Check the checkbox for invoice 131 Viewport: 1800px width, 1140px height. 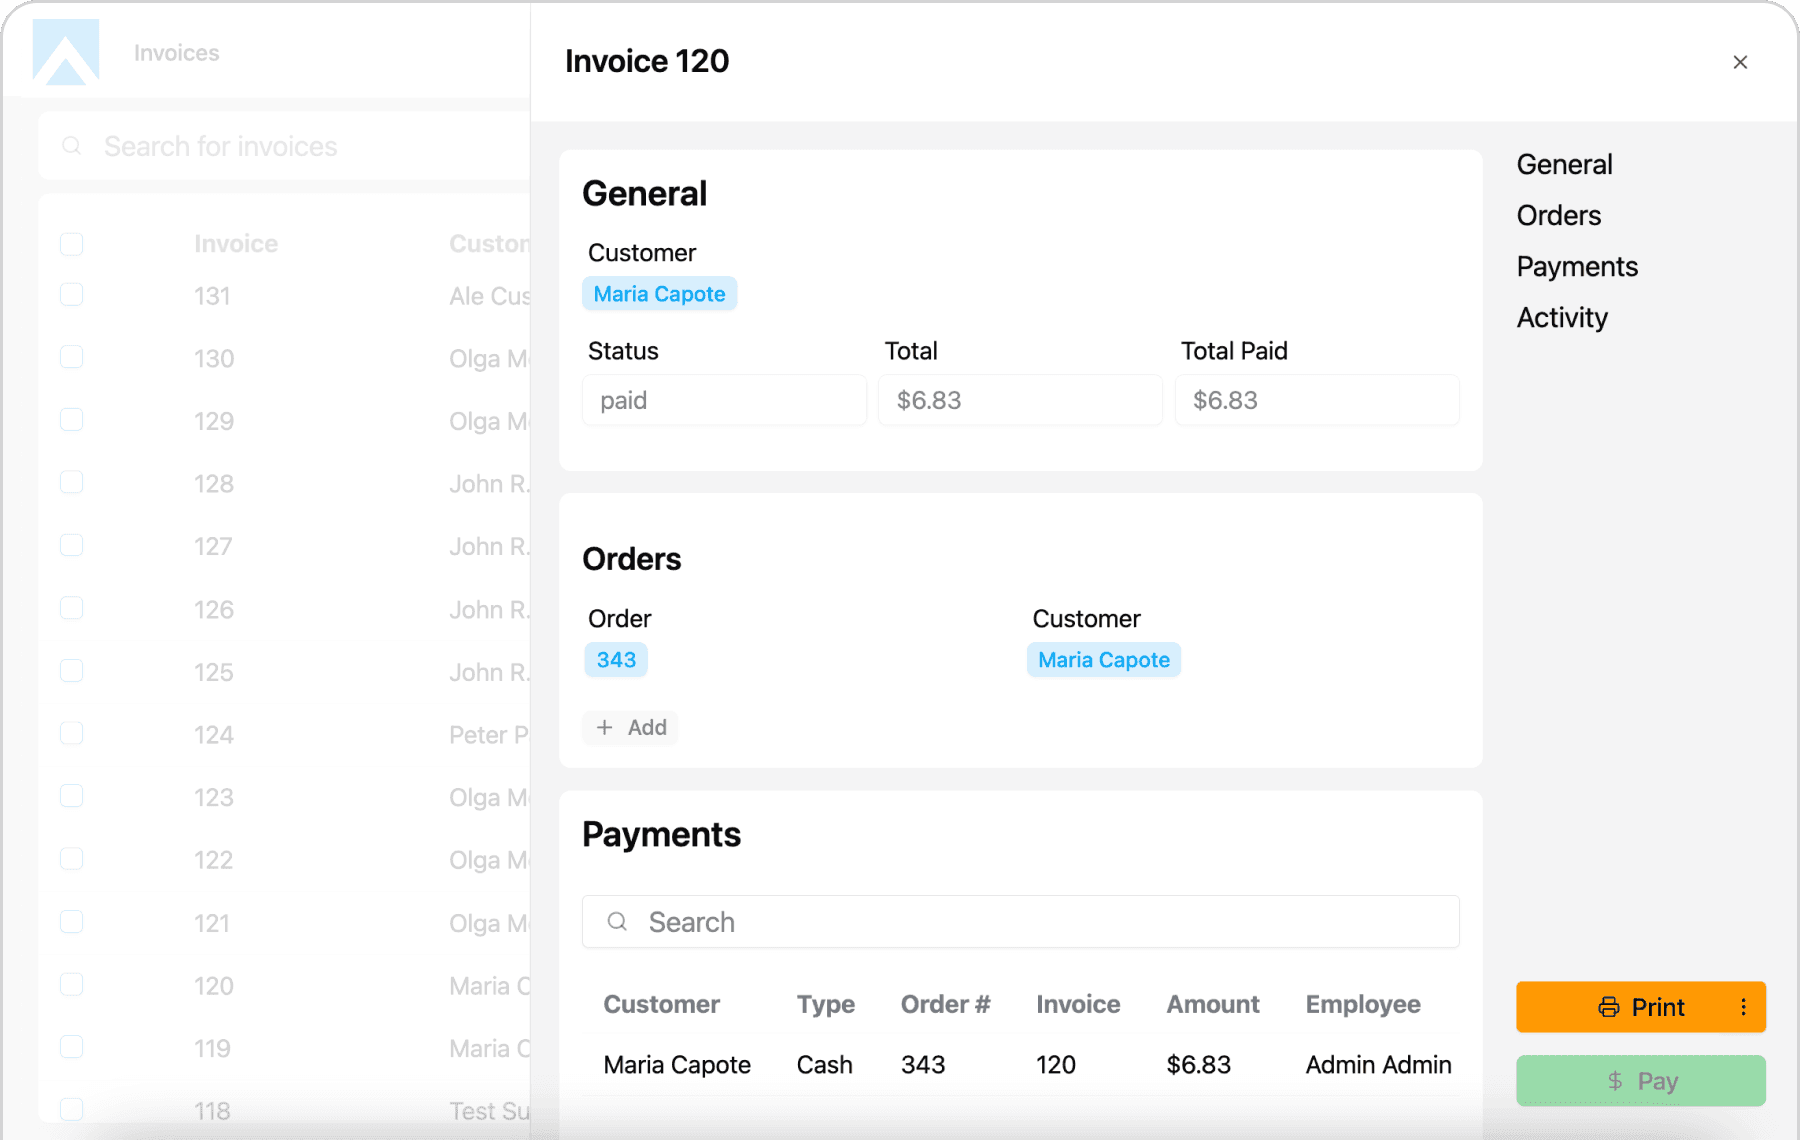[71, 294]
